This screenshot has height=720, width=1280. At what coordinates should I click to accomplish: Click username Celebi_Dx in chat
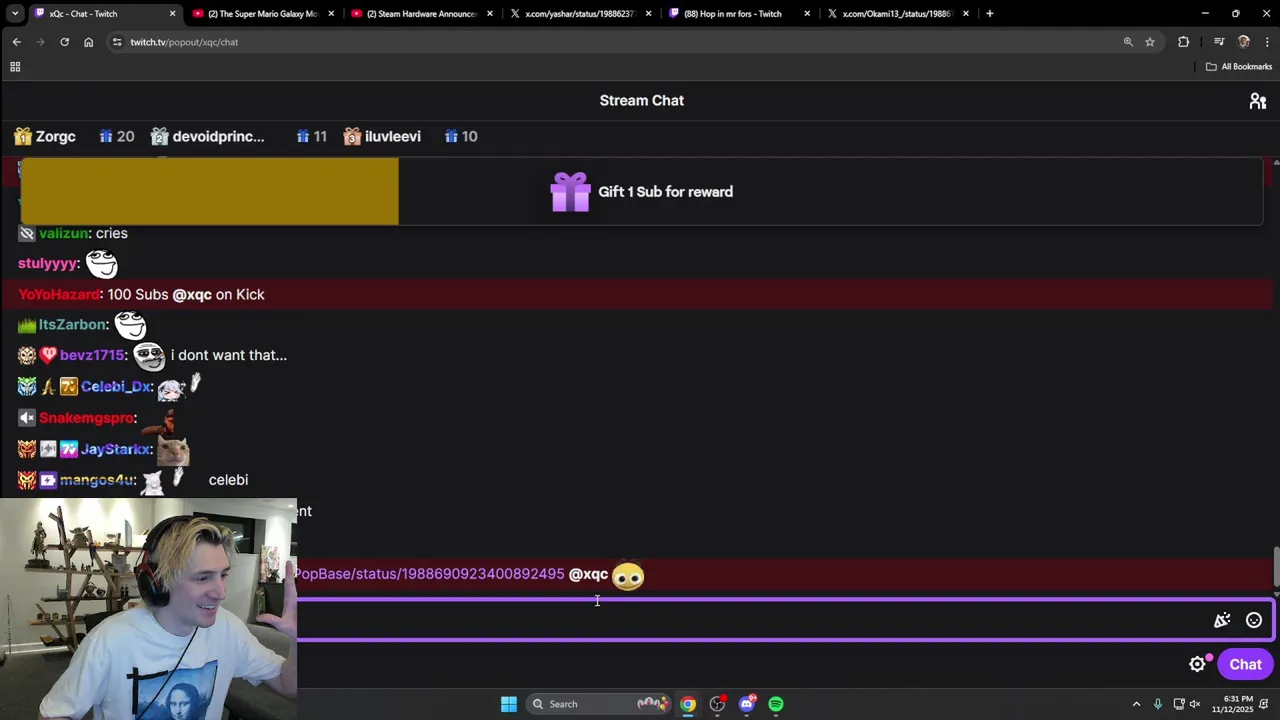tap(116, 387)
